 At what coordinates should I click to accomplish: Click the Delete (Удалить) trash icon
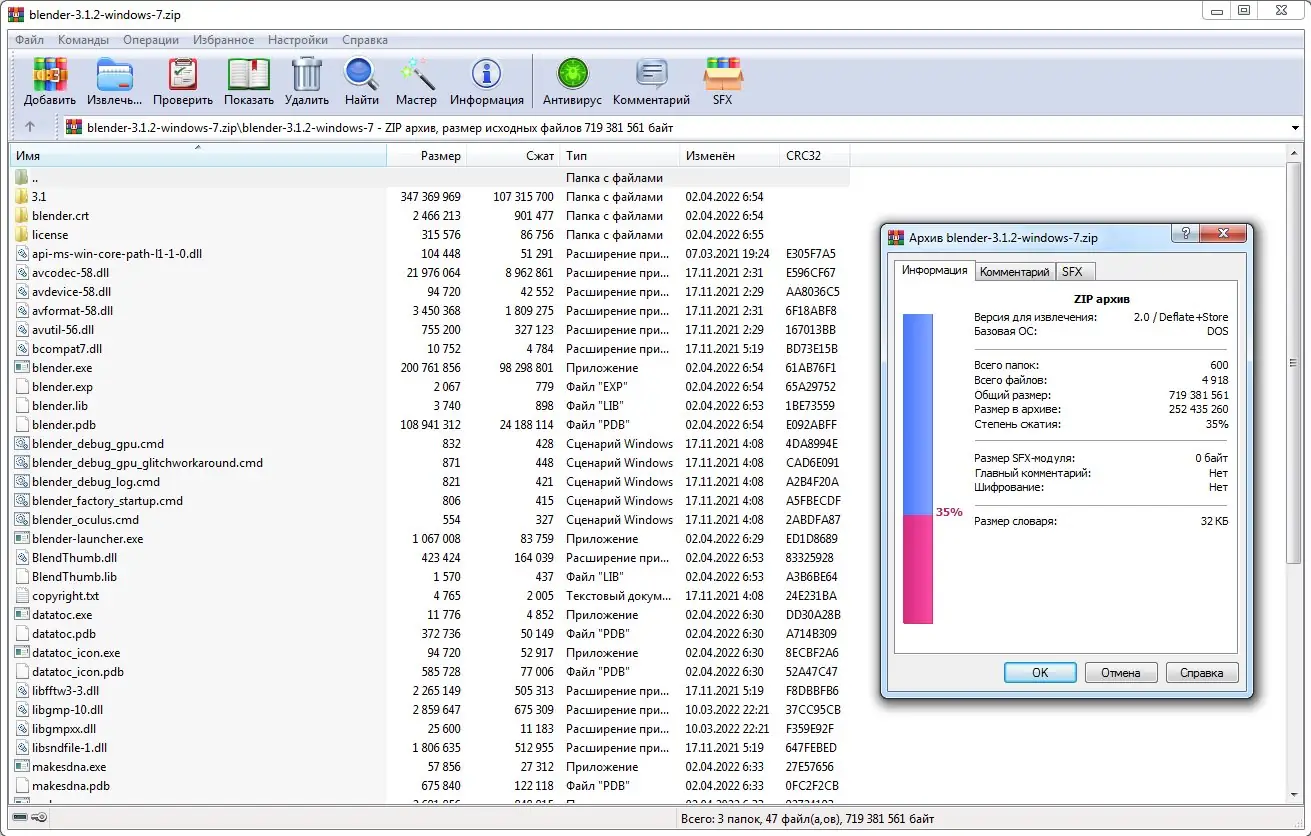(x=306, y=82)
